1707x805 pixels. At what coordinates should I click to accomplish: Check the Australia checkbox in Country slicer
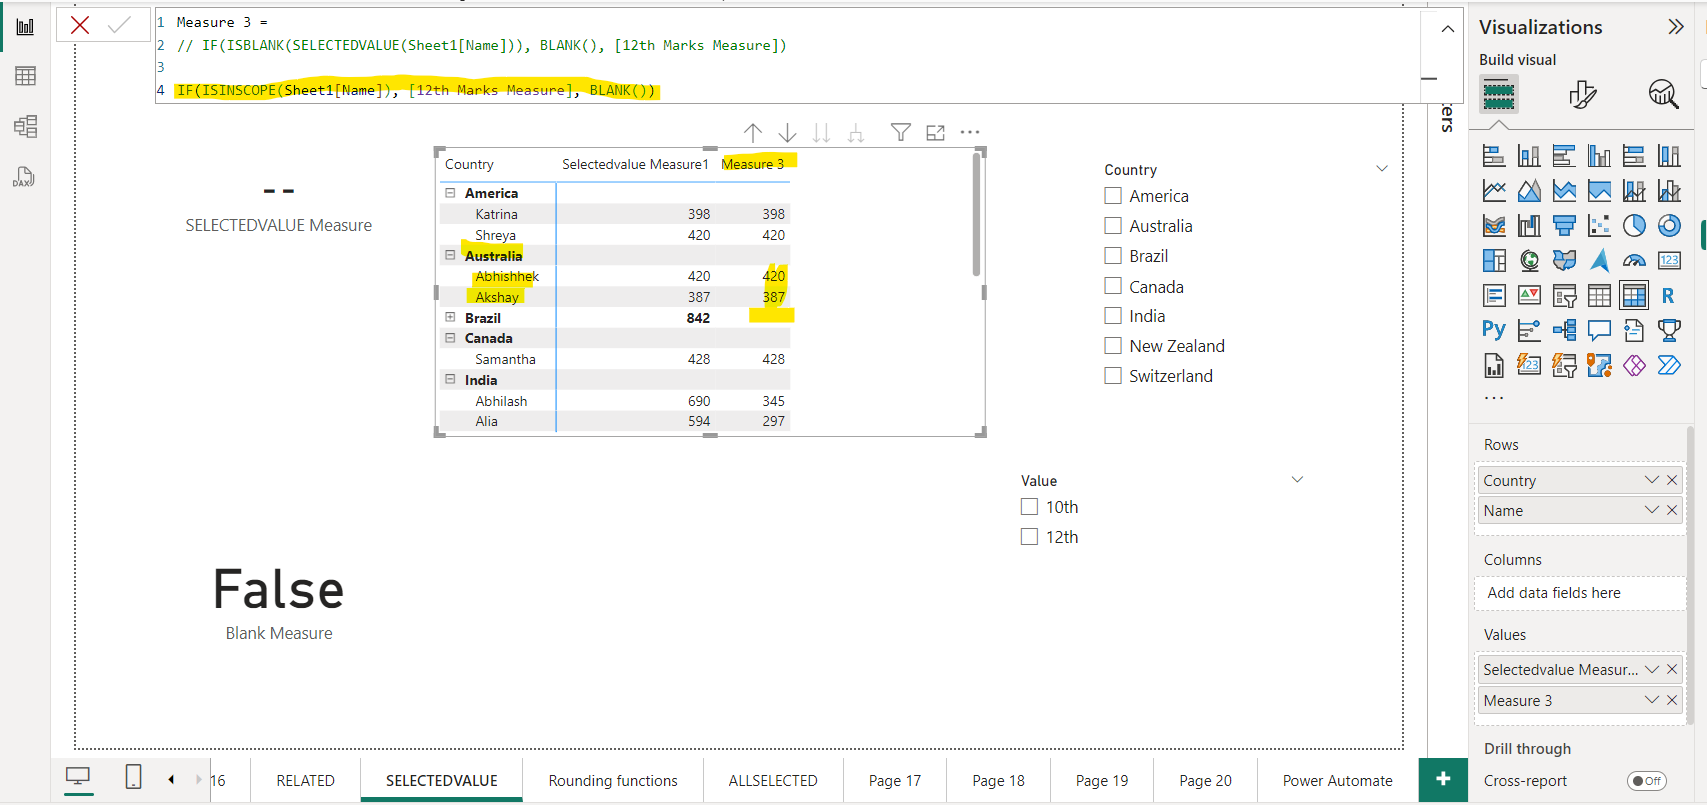pos(1113,226)
